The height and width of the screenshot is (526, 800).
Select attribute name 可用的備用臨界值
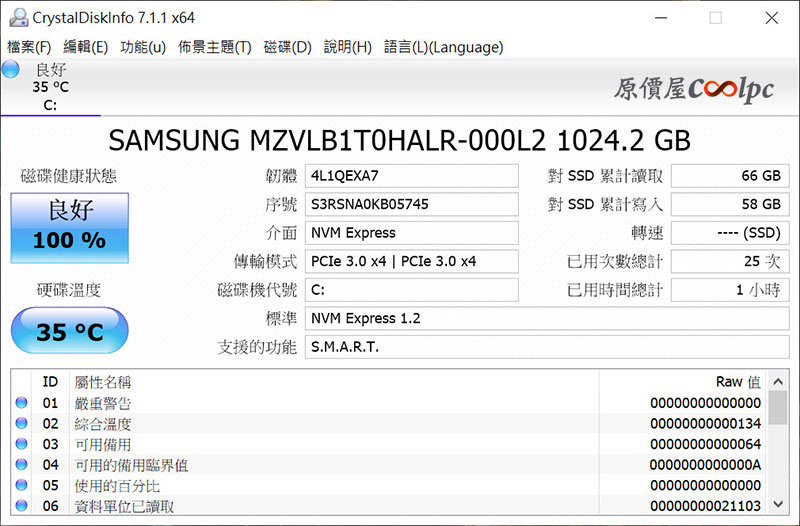[x=131, y=465]
